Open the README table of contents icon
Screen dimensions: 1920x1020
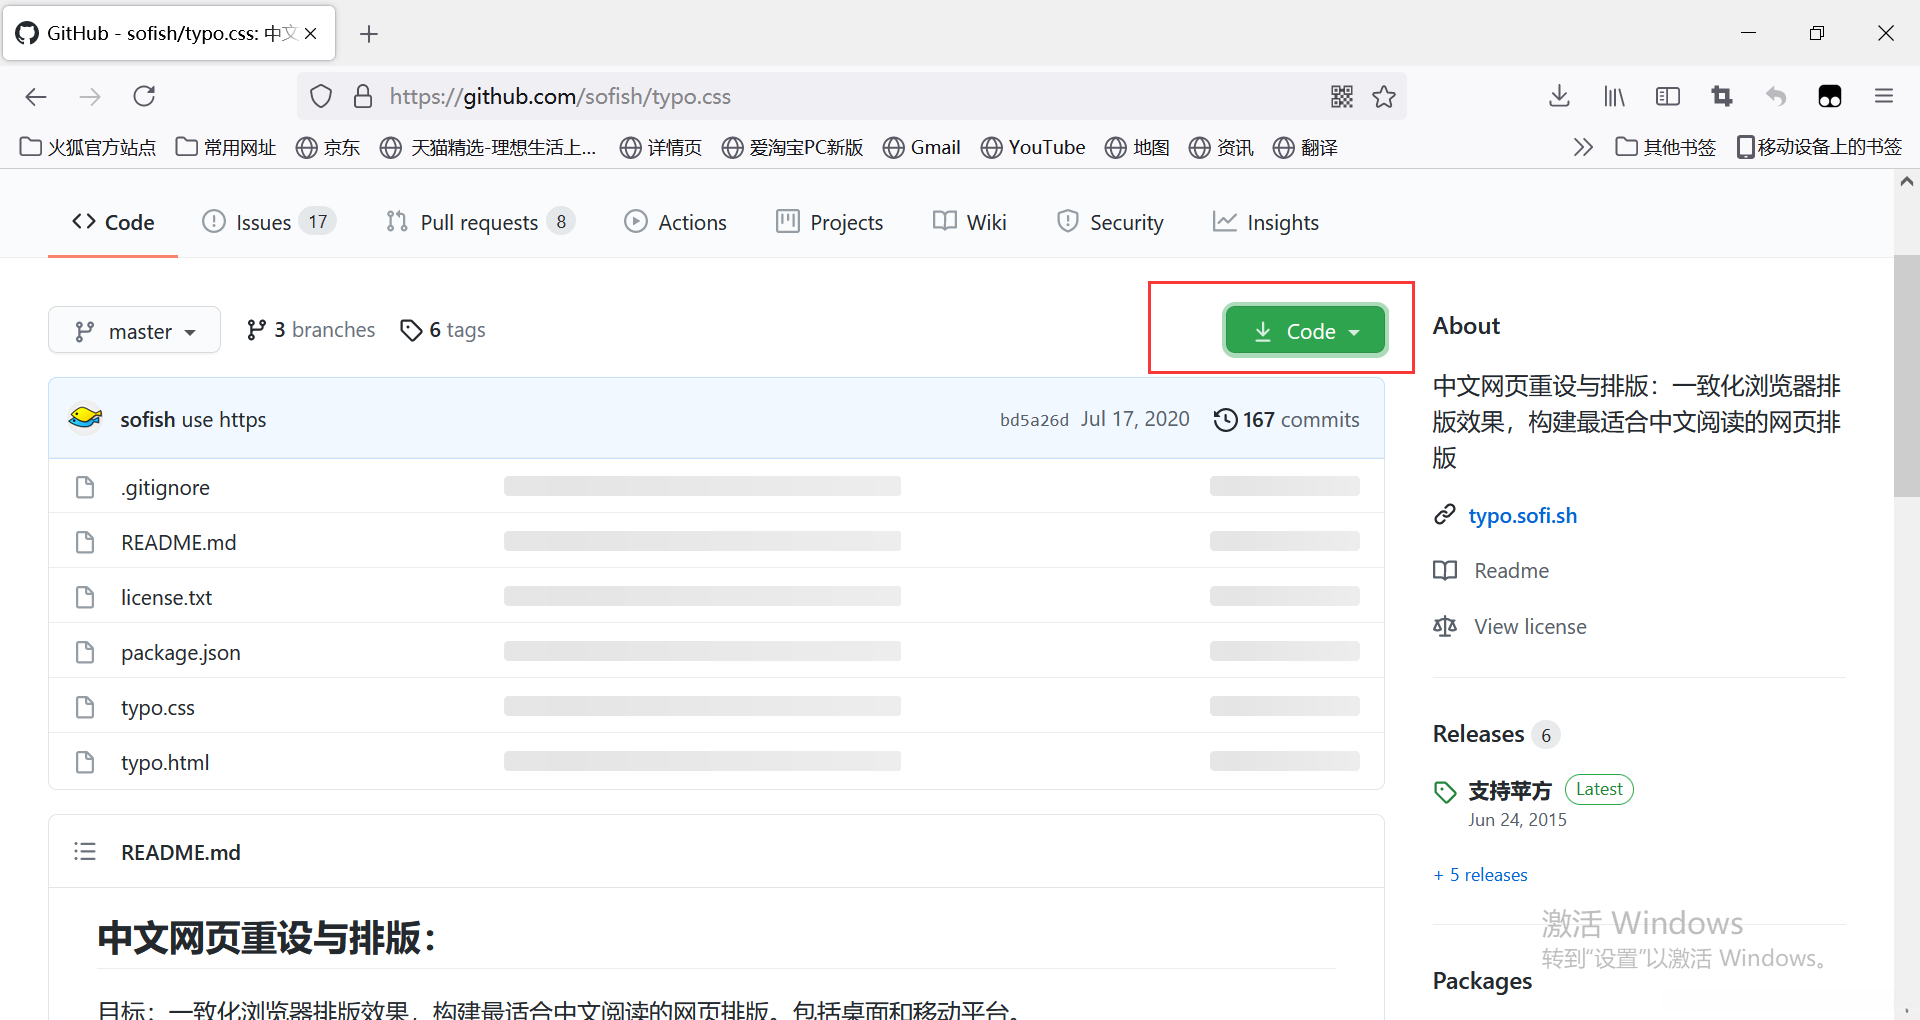point(85,851)
